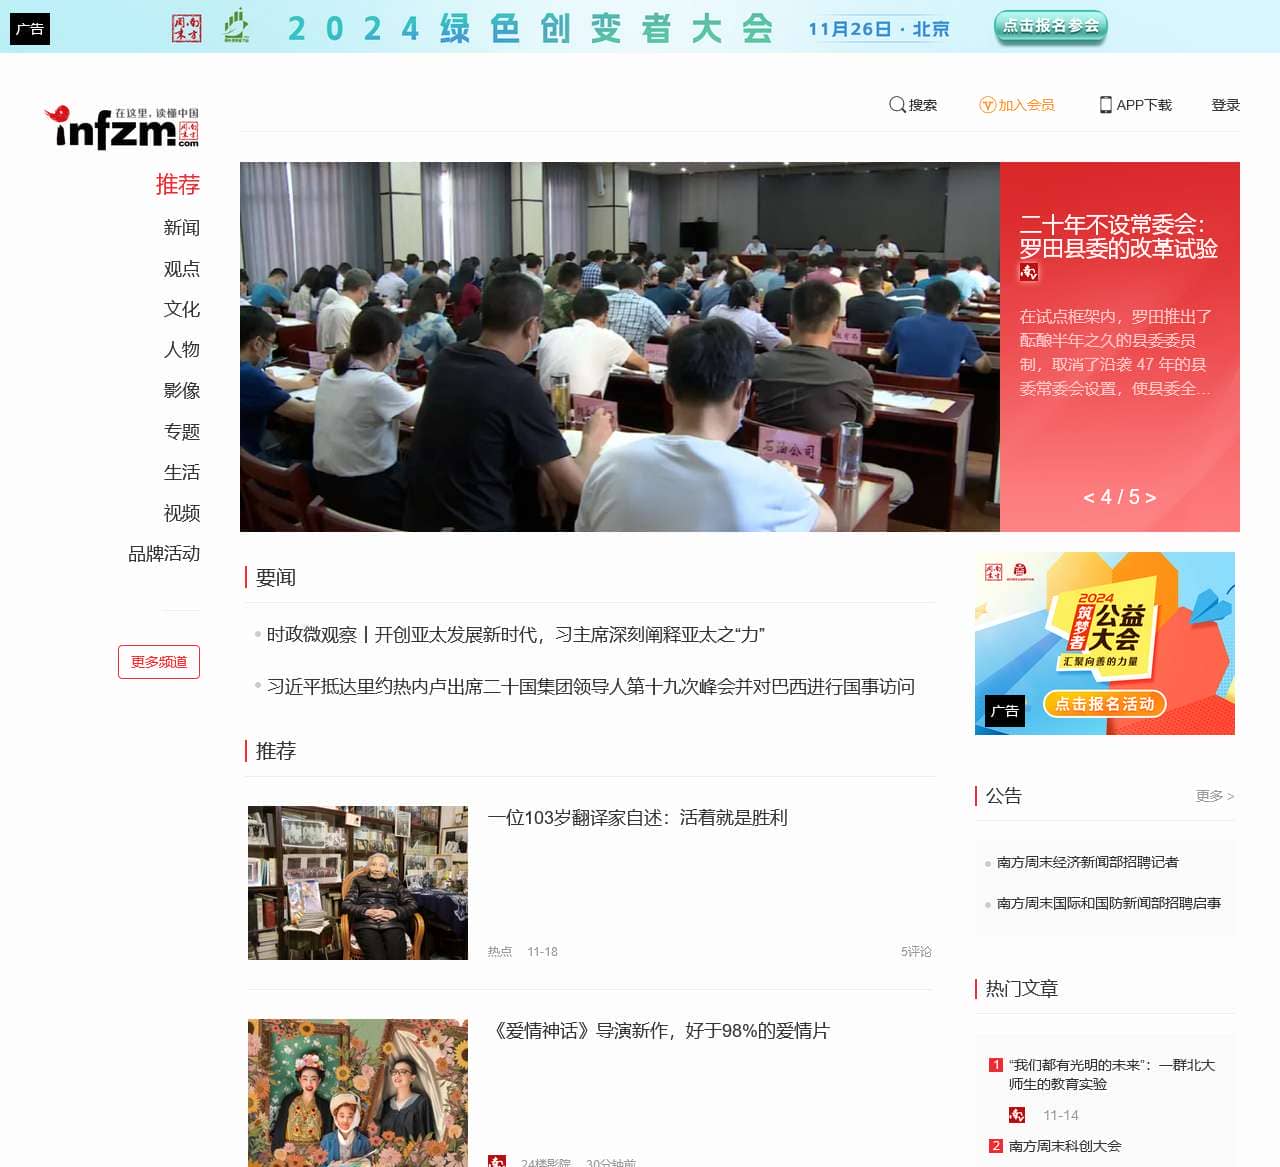Image resolution: width=1280 pixels, height=1167 pixels.
Task: Go to previous carousel slide via < arrow
Action: click(1087, 497)
